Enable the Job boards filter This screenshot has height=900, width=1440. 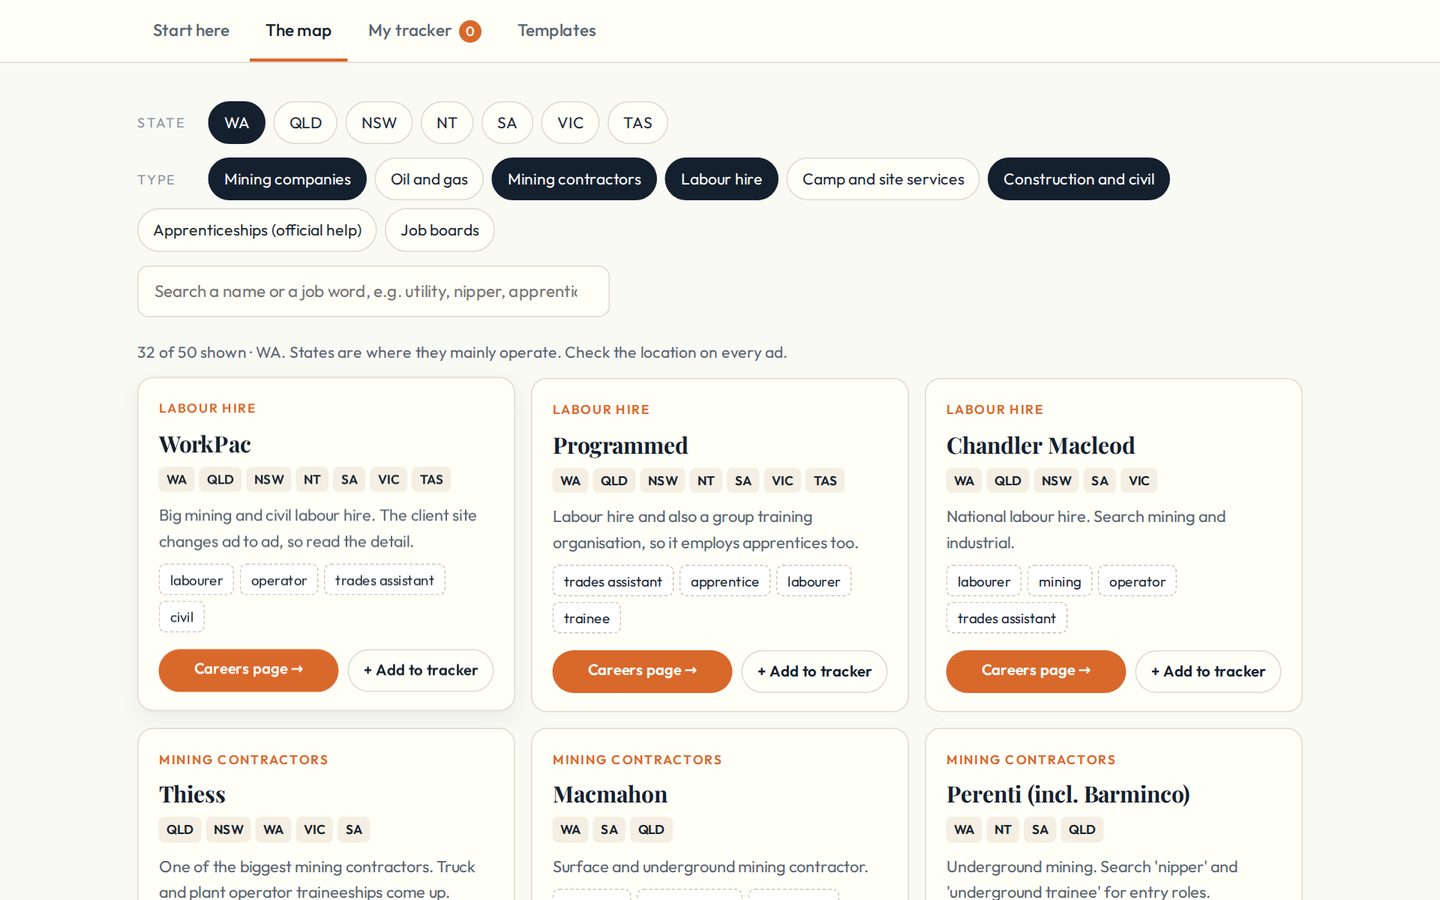(440, 230)
